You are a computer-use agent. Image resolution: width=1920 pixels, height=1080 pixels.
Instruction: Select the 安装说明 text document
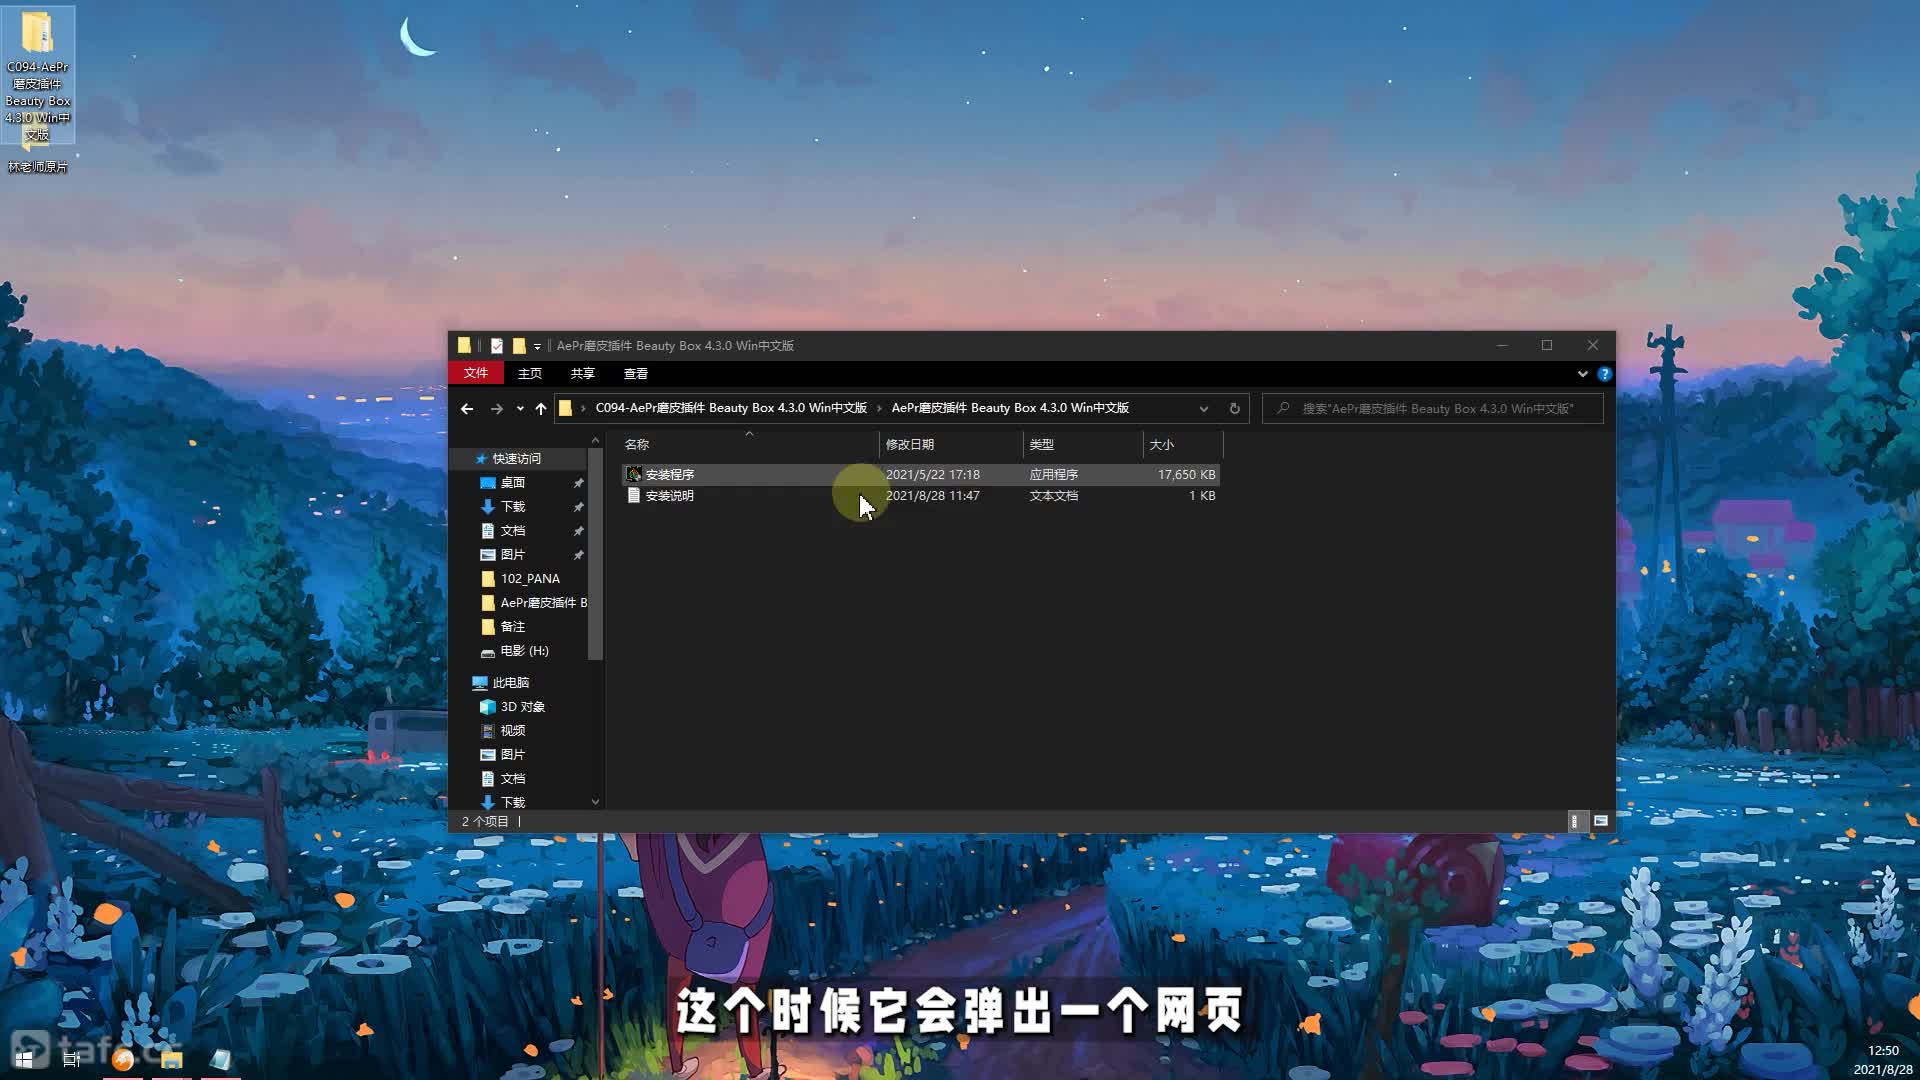point(920,495)
